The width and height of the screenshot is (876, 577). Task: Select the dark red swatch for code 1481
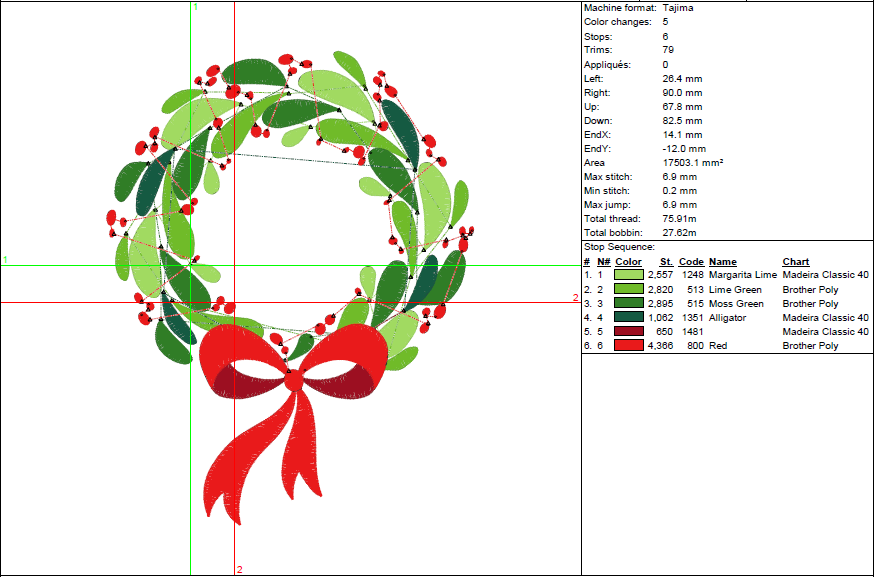point(627,332)
